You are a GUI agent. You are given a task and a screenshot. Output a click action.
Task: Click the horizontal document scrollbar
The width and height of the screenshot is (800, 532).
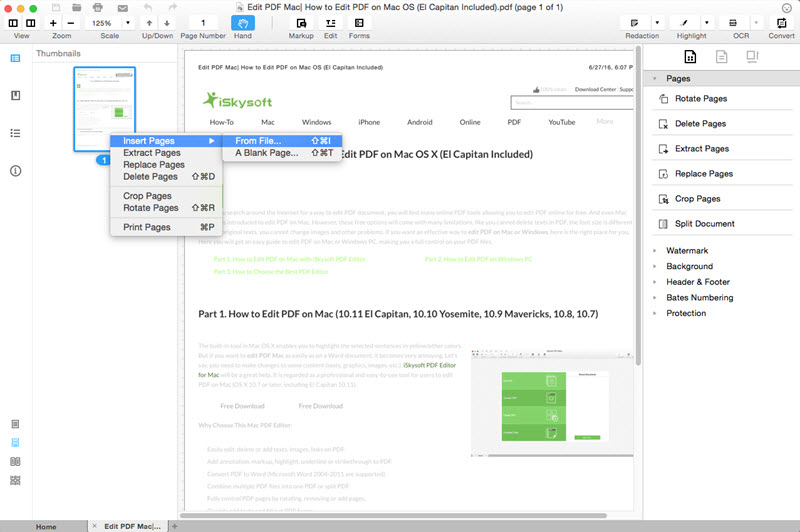(x=393, y=516)
